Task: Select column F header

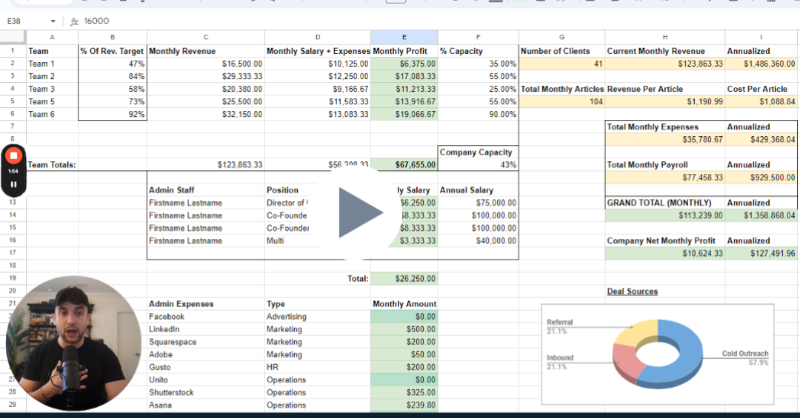Action: pyautogui.click(x=478, y=37)
